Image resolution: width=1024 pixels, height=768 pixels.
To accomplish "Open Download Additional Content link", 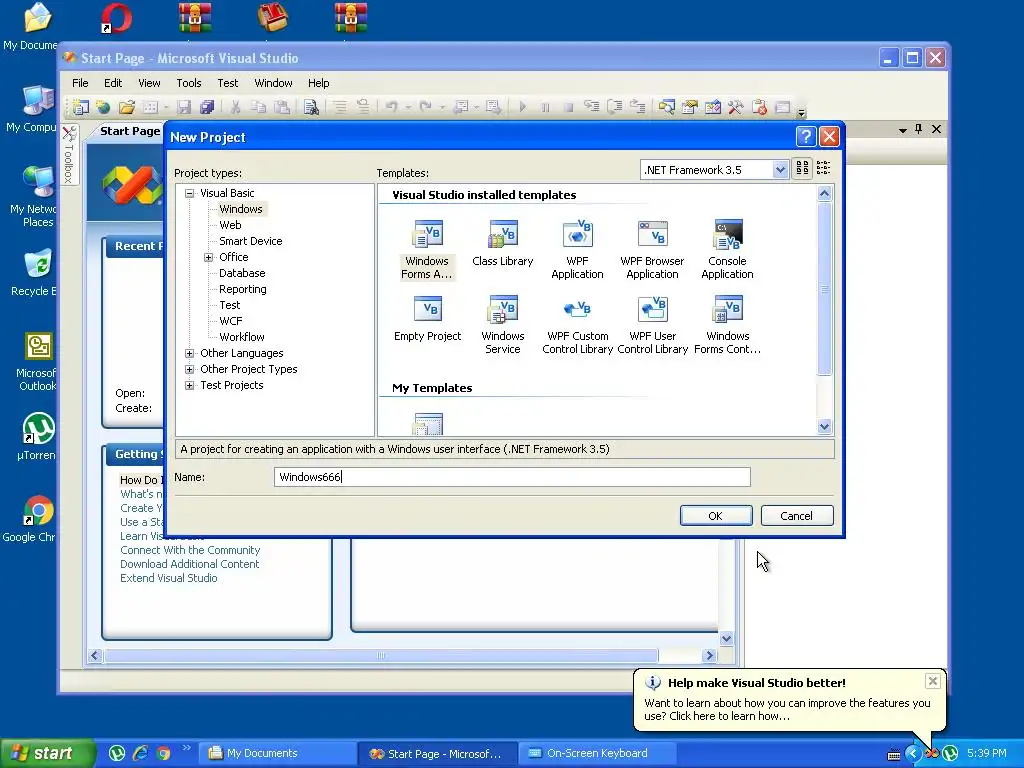I will tap(189, 564).
